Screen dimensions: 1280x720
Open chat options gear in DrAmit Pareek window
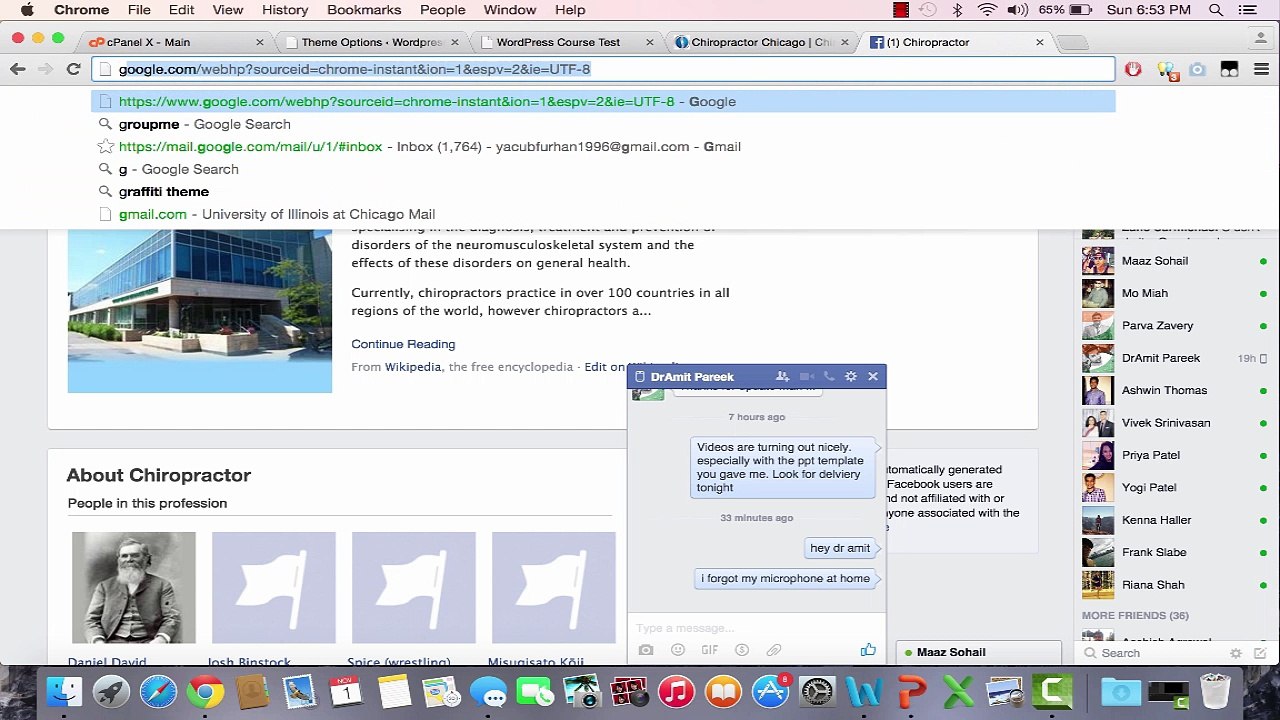851,377
